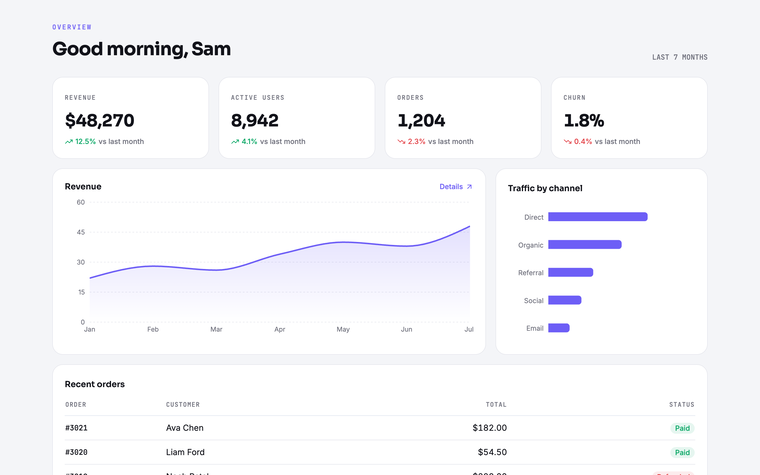The image size is (760, 475).
Task: Click the Feb label on revenue chart
Action: tap(153, 329)
